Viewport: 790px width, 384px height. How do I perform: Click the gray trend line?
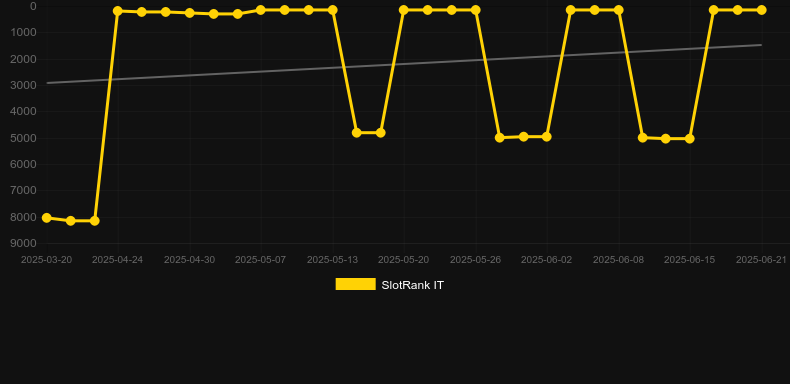404,64
